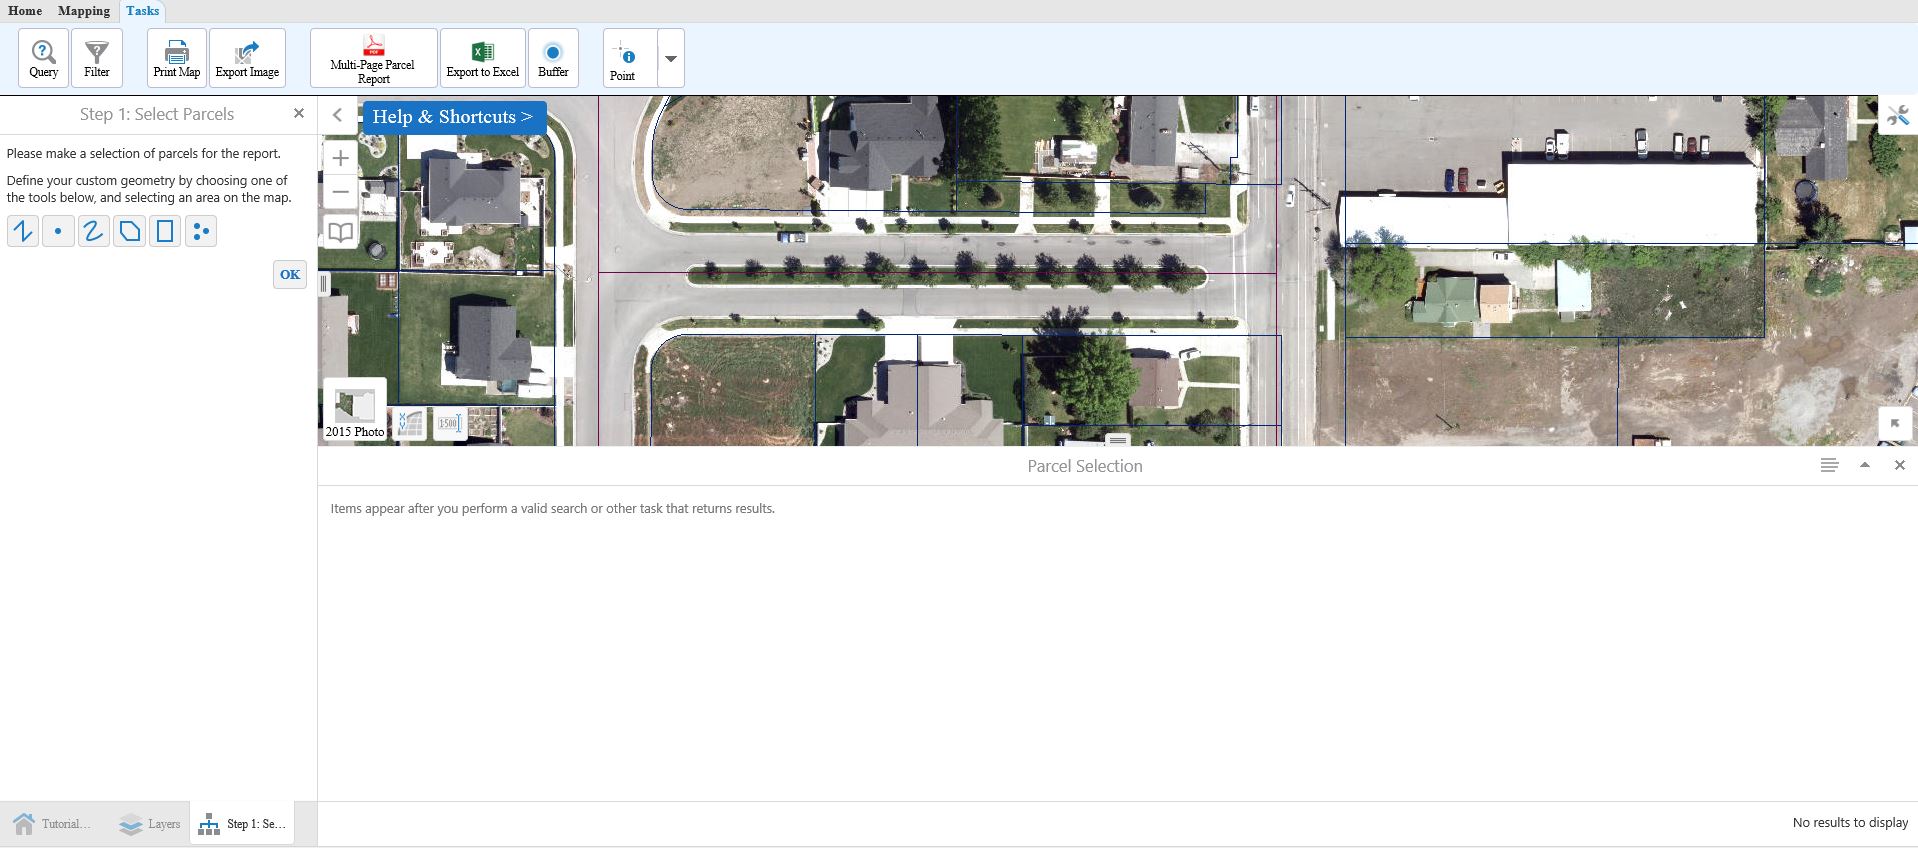1918x848 pixels.
Task: Click Export to Excel
Action: tap(483, 58)
